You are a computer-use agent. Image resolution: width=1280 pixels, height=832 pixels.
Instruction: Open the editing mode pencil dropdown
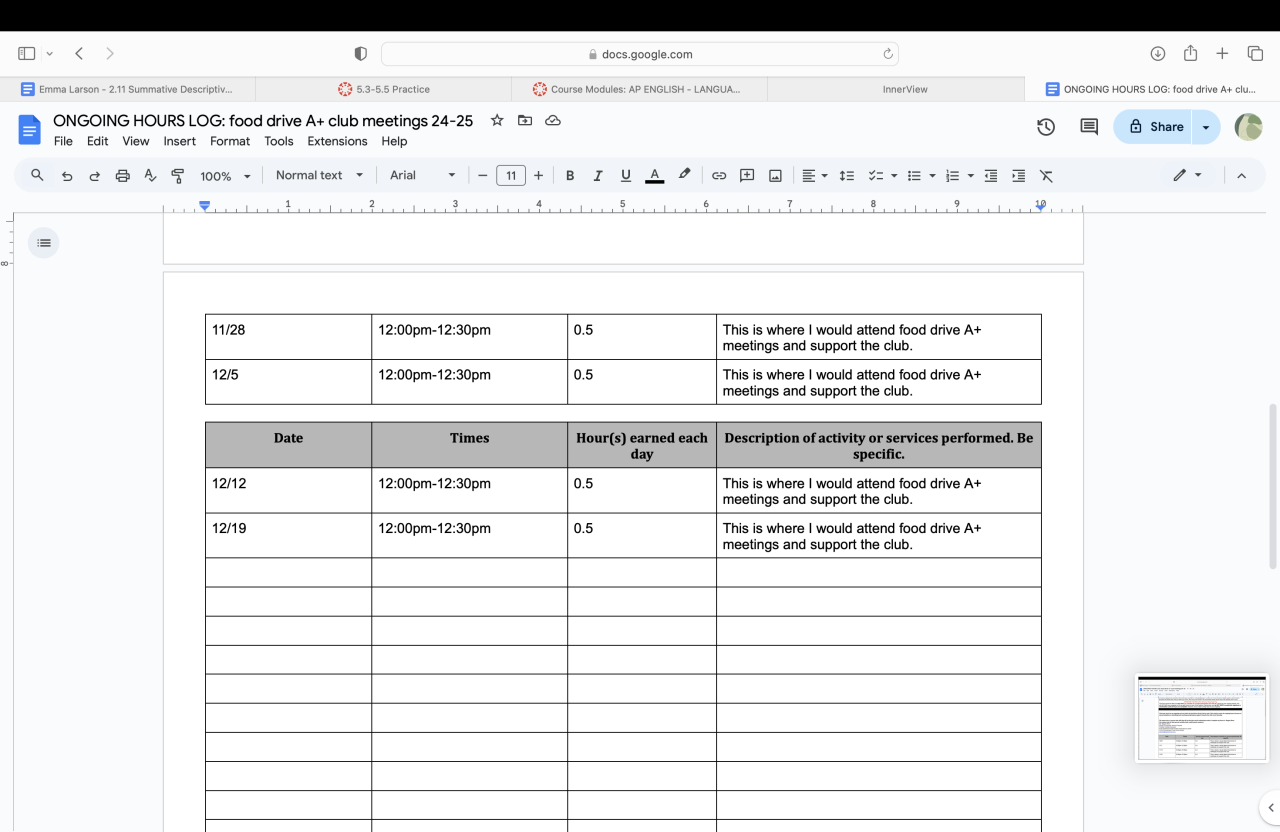tap(1187, 176)
